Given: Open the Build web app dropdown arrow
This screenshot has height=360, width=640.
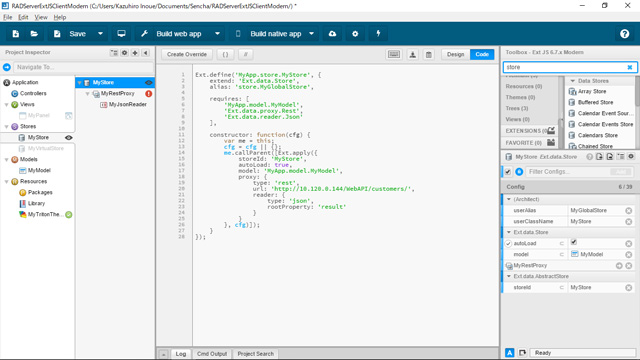Looking at the screenshot, I should point(218,34).
